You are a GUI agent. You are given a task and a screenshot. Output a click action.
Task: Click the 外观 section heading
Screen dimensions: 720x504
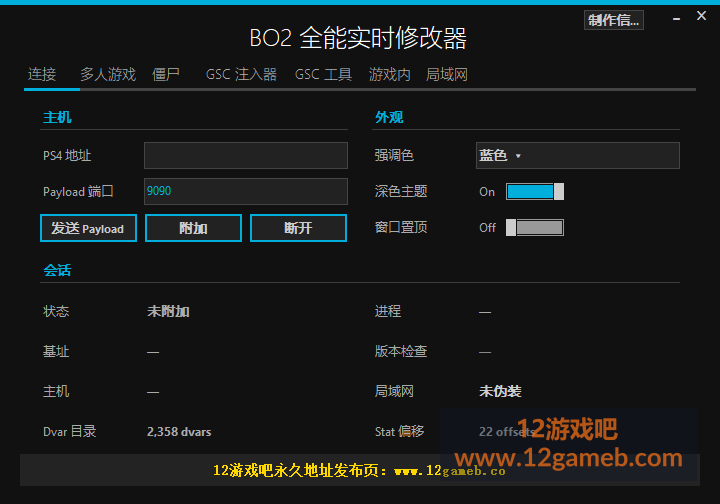pyautogui.click(x=389, y=118)
